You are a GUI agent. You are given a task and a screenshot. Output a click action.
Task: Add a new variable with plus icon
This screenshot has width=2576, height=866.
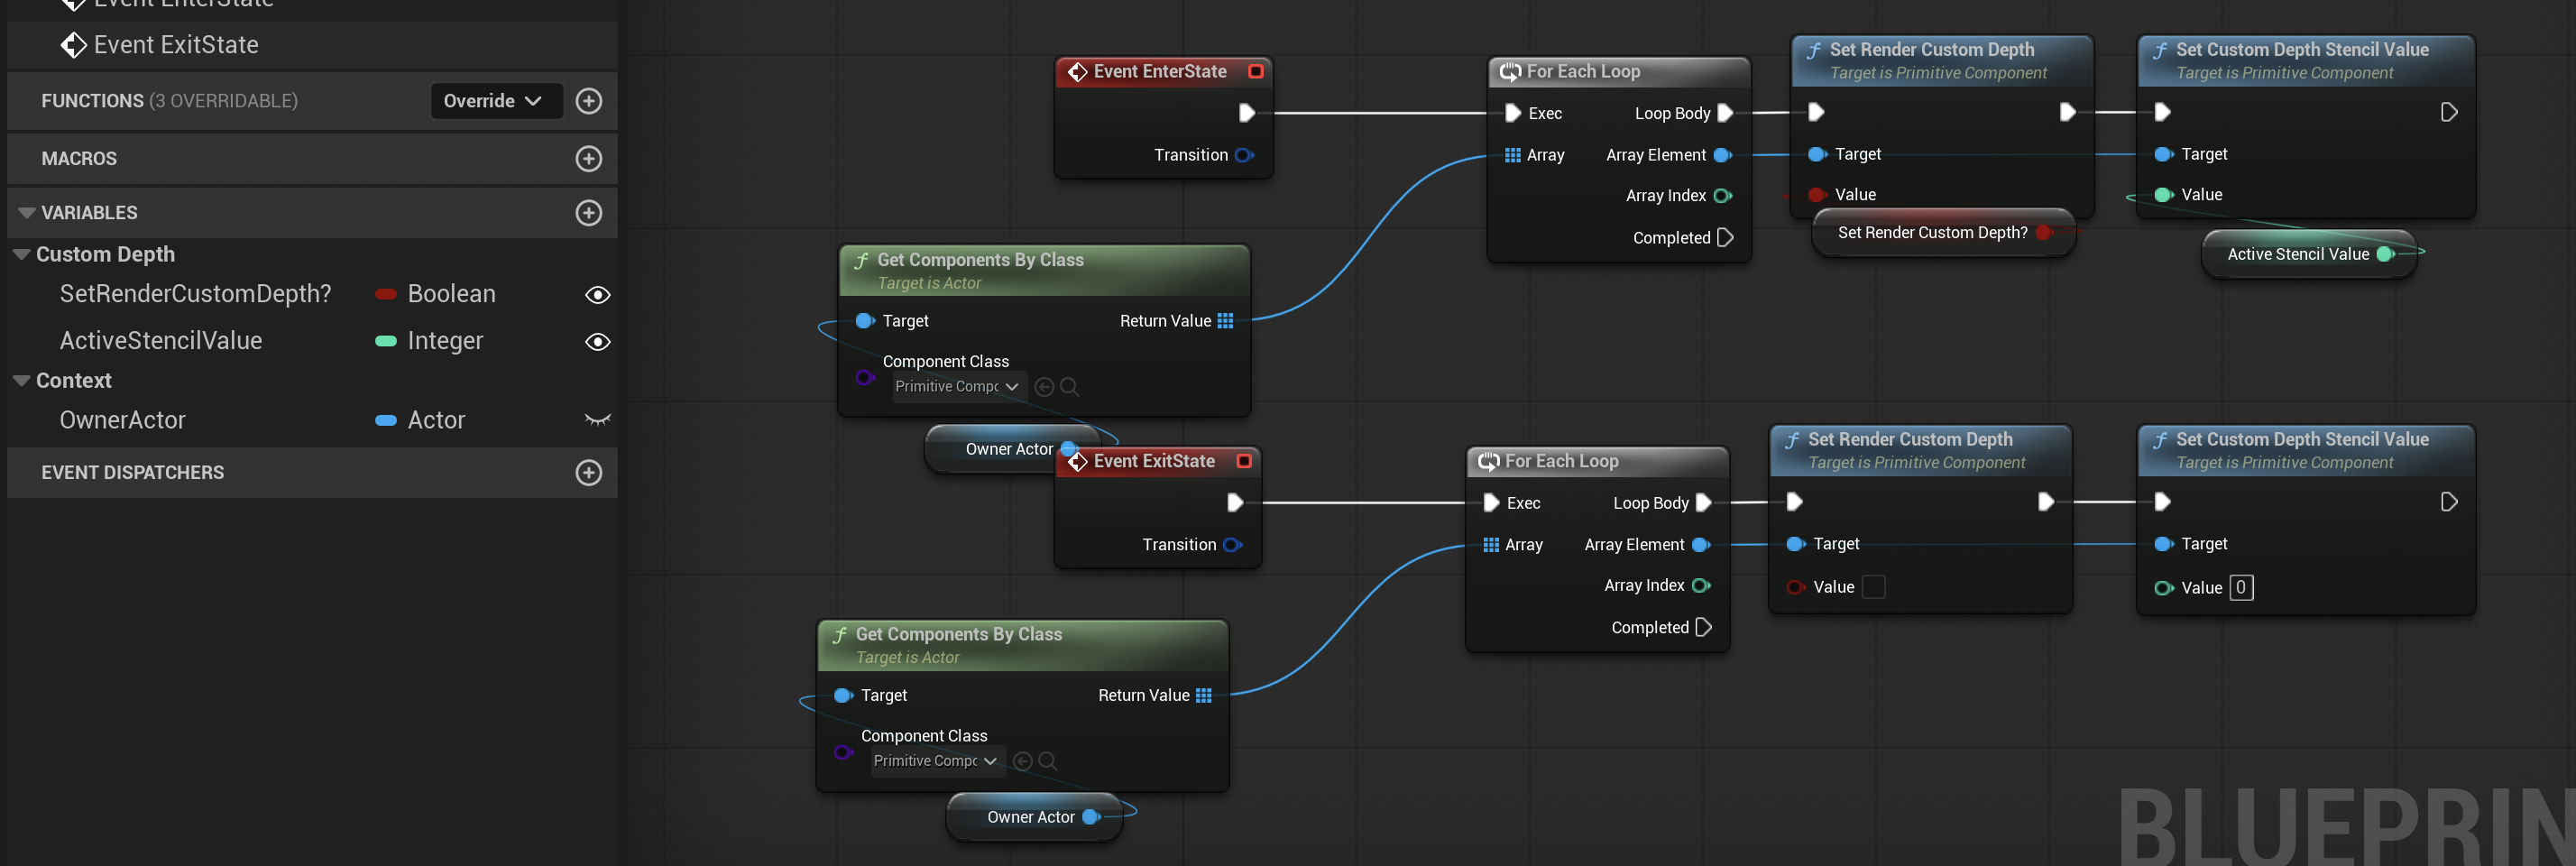[589, 213]
